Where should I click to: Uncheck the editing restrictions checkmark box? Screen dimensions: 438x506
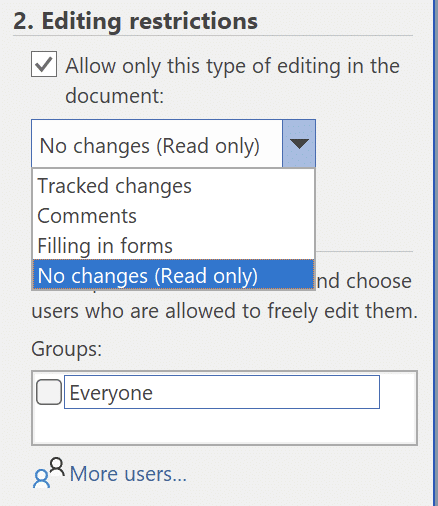point(44,64)
